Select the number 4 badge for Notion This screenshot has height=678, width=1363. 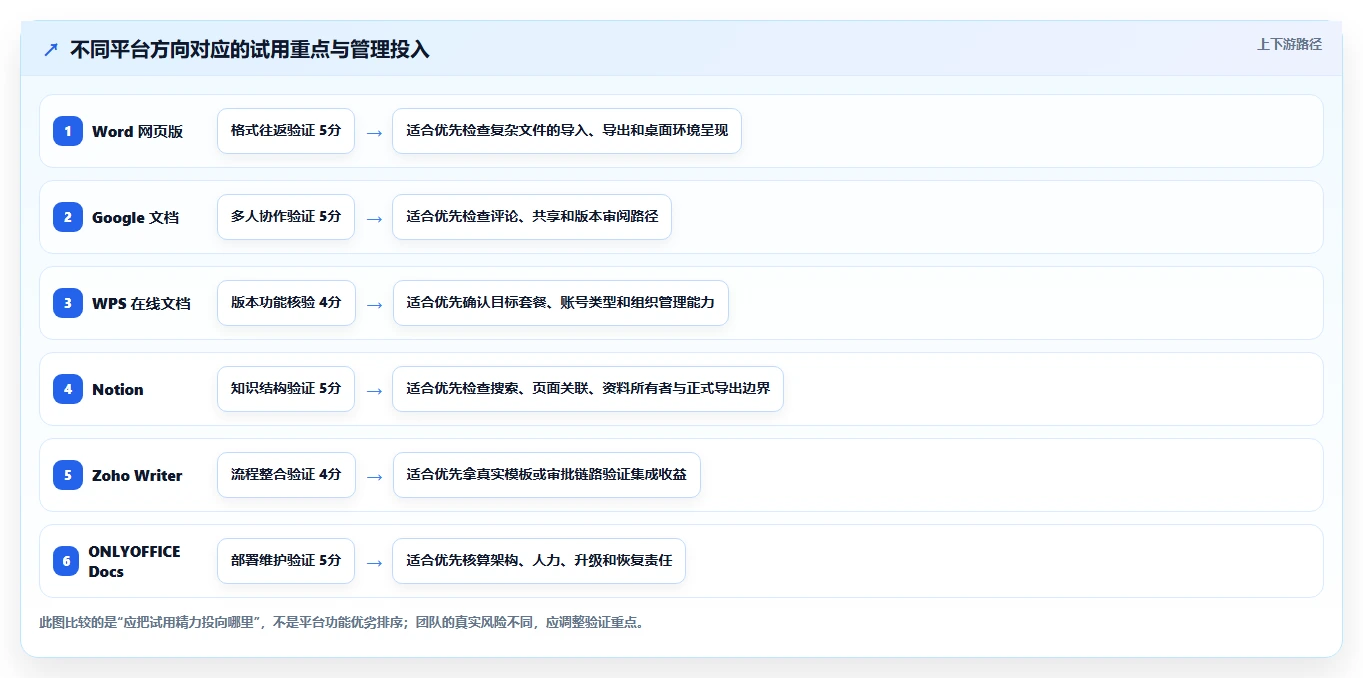point(68,389)
